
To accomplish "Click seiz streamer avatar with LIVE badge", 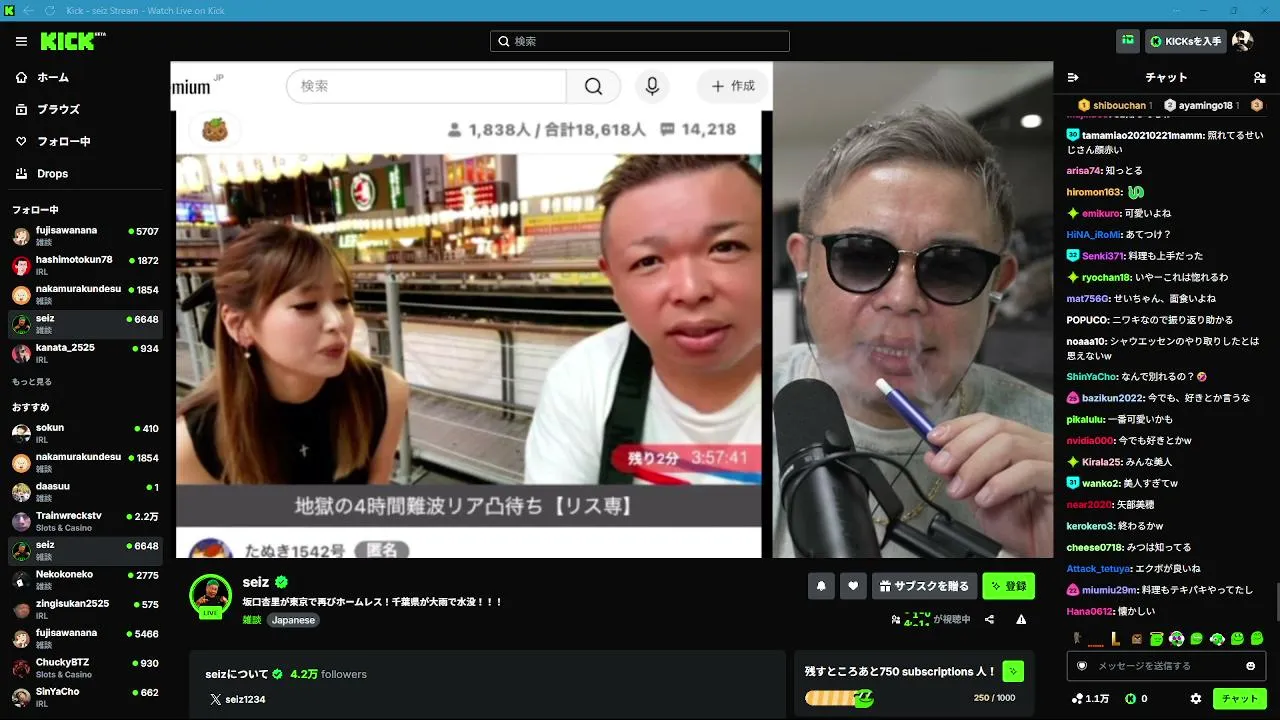I will coord(211,596).
